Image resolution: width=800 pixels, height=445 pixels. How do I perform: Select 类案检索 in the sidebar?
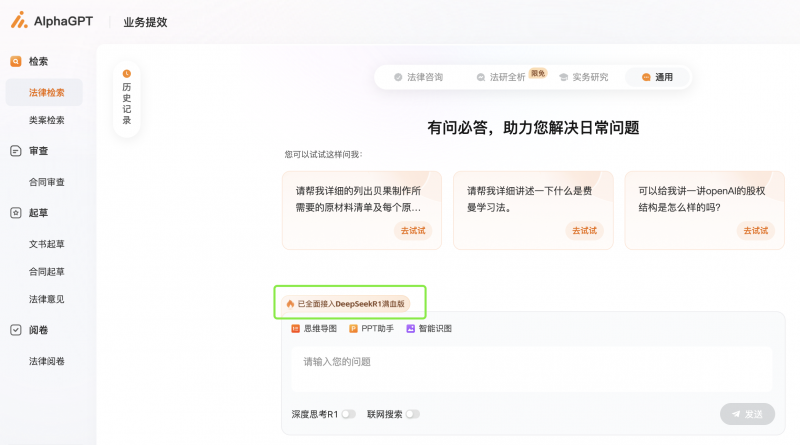click(x=46, y=120)
